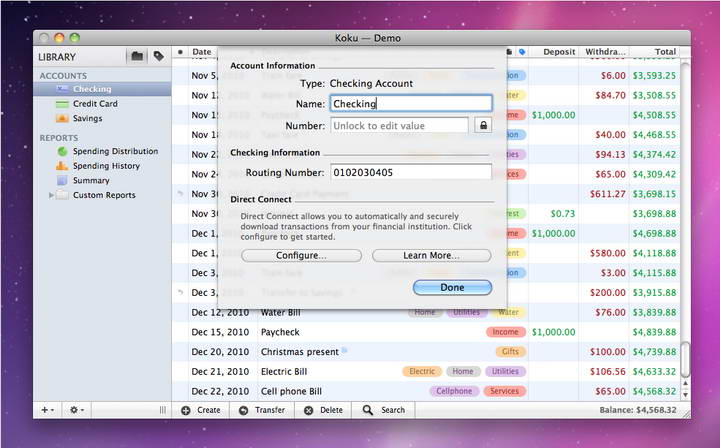Select the Cell phone Bill transaction
This screenshot has height=448, width=720.
pyautogui.click(x=426, y=391)
